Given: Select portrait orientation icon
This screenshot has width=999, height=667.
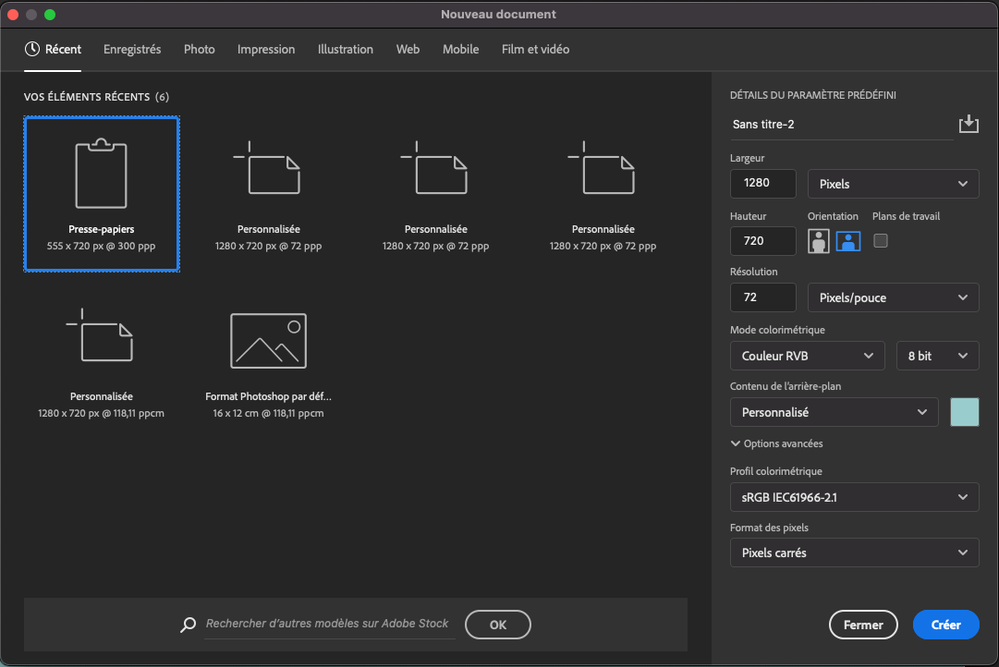Looking at the screenshot, I should [818, 241].
